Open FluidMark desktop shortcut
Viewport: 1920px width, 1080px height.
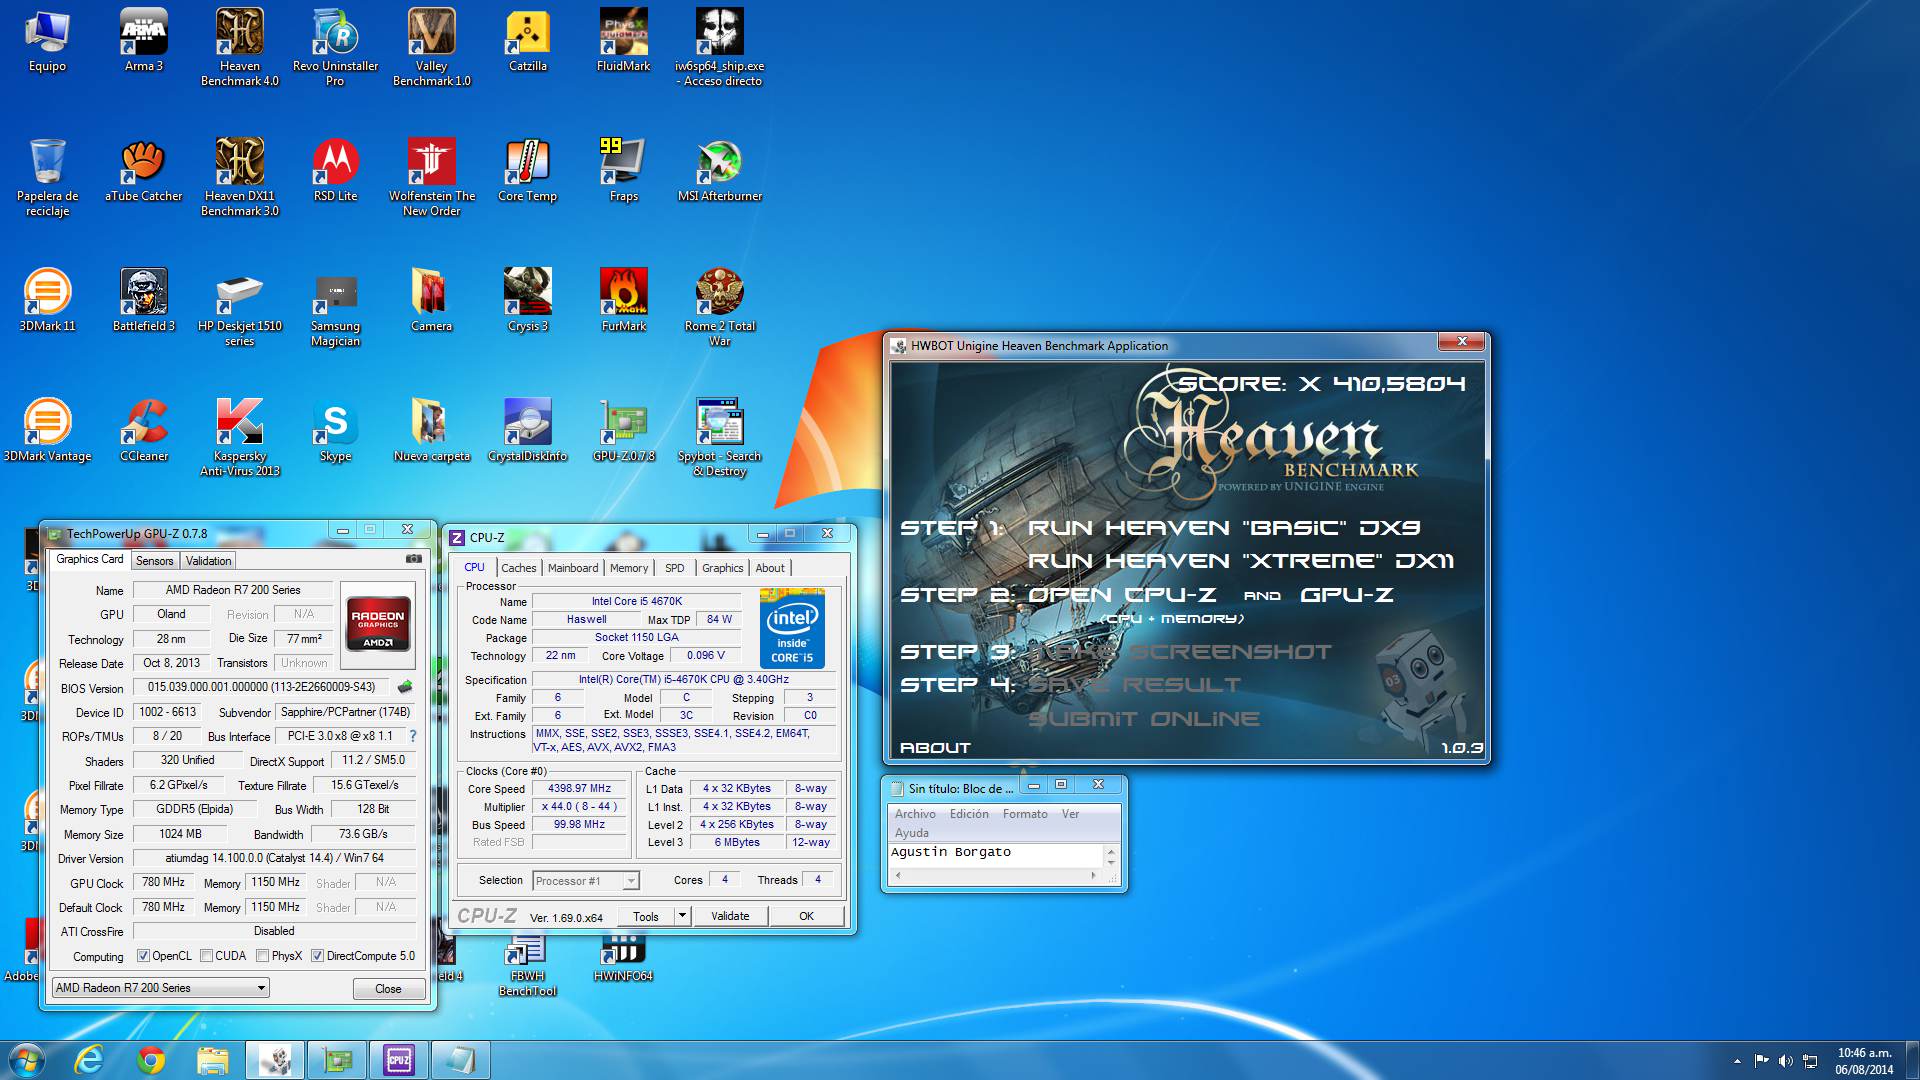pos(623,40)
